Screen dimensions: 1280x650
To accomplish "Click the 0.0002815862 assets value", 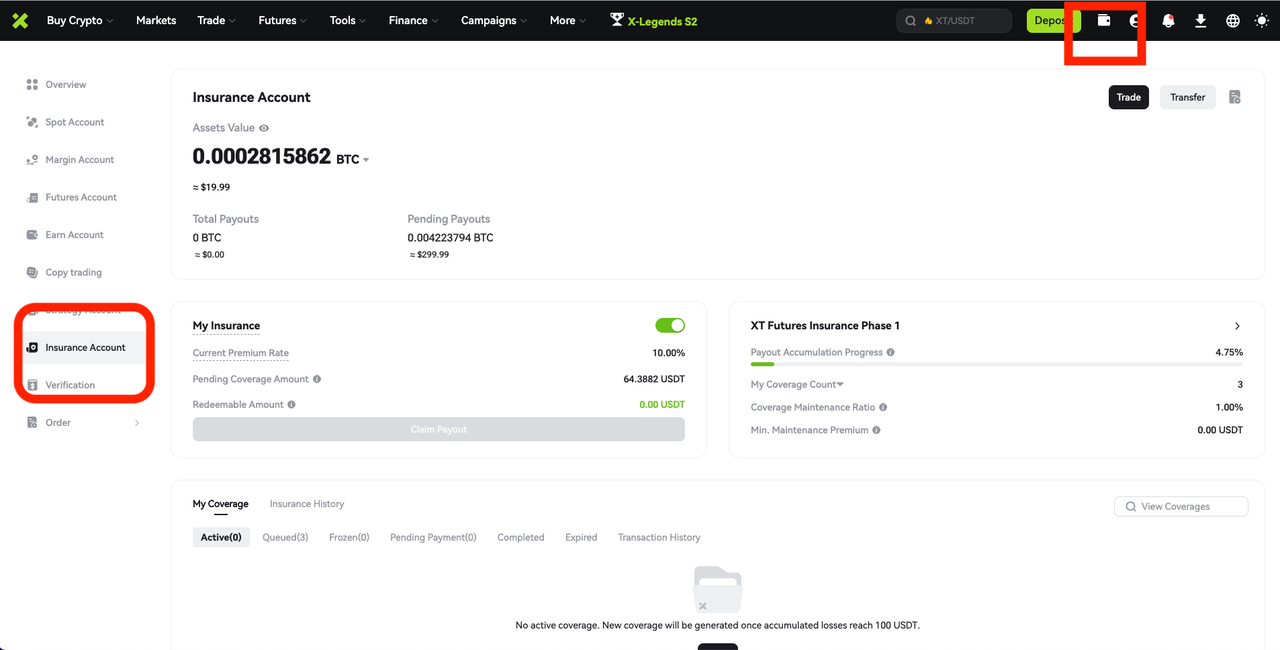I will click(x=262, y=156).
